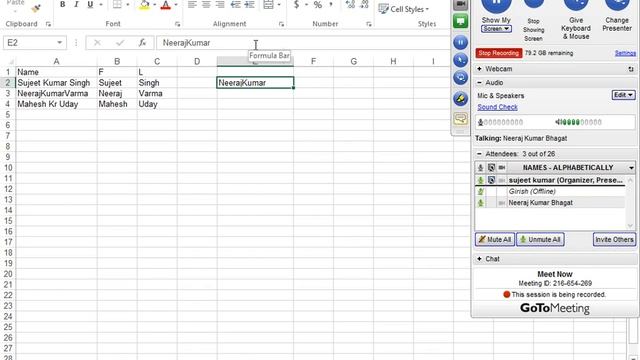This screenshot has width=640, height=360.
Task: Open the Names - Alphabetically sort dropdown
Action: tap(631, 168)
